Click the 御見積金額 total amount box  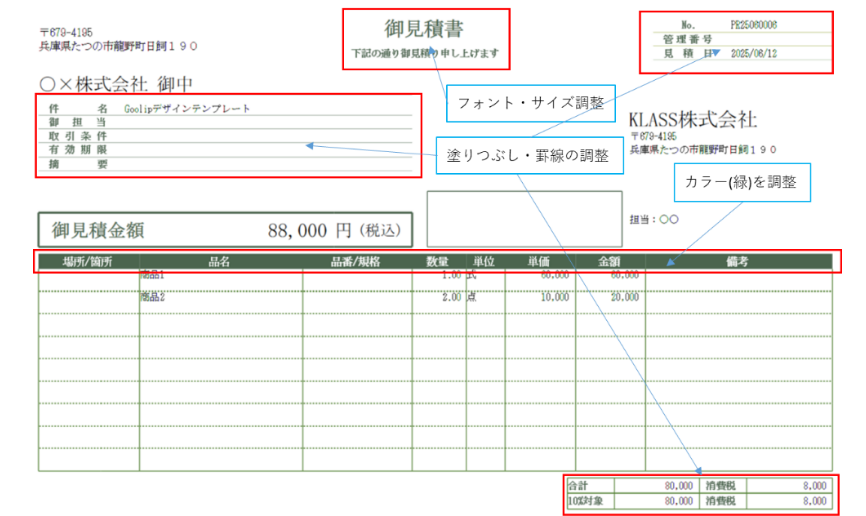point(224,230)
